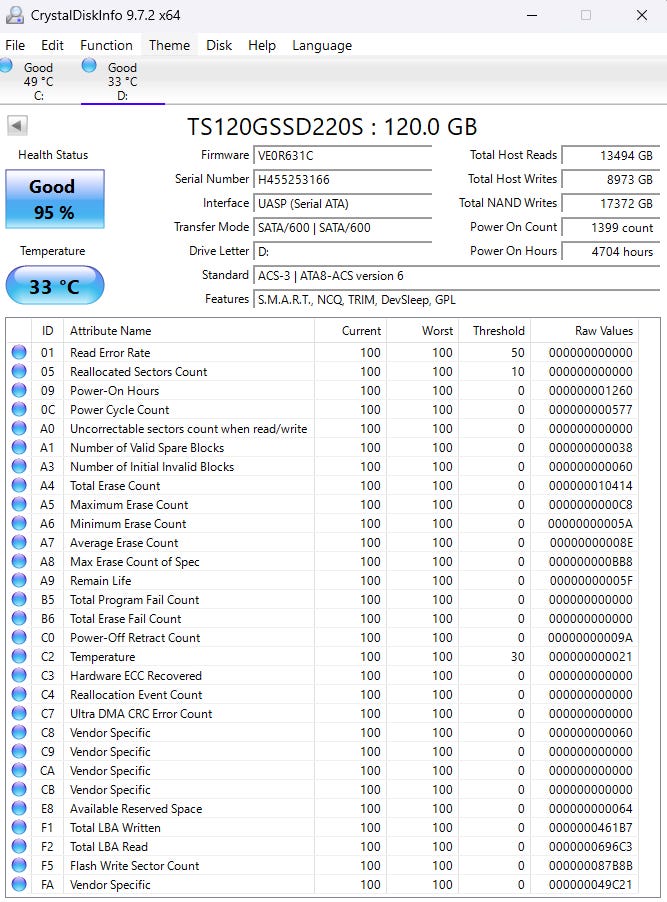Click status orb beside Total LBA Written
The image size is (667, 902).
[19, 828]
